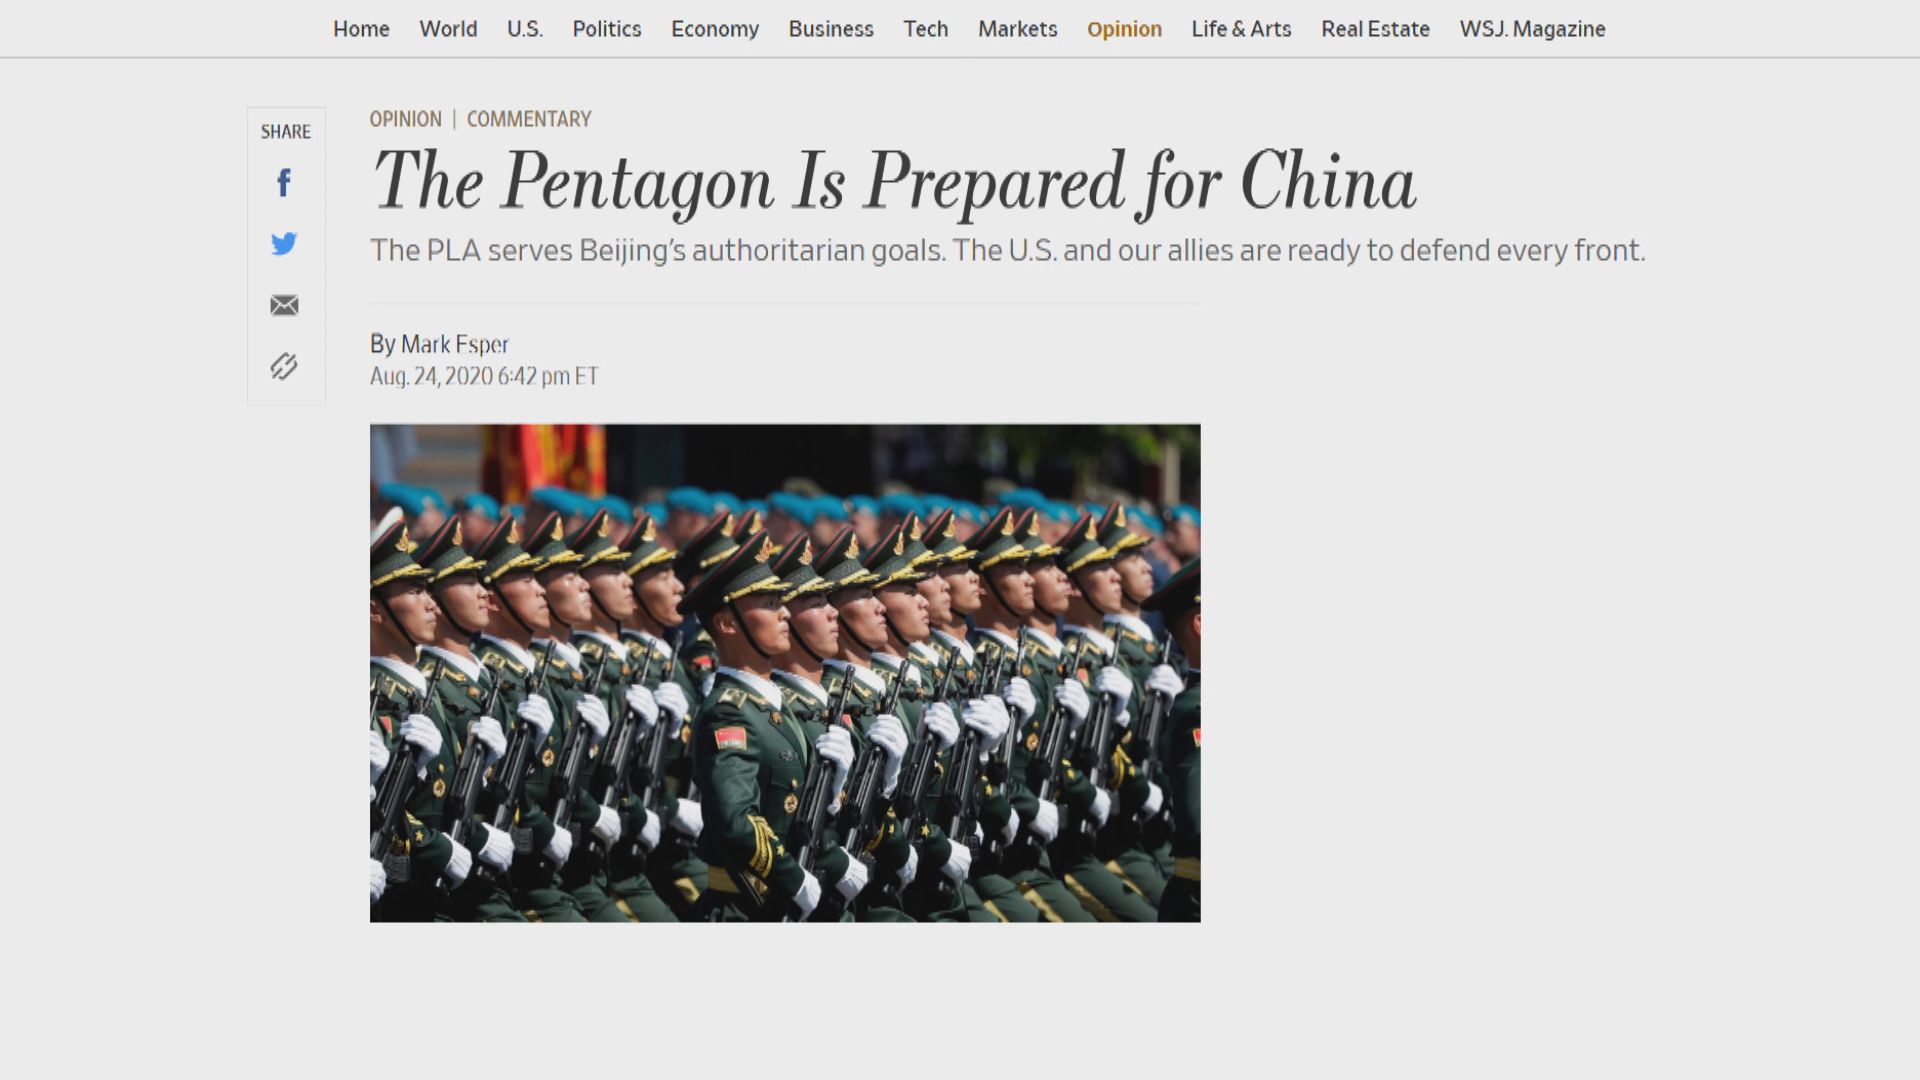Open the Economy section

tap(715, 29)
